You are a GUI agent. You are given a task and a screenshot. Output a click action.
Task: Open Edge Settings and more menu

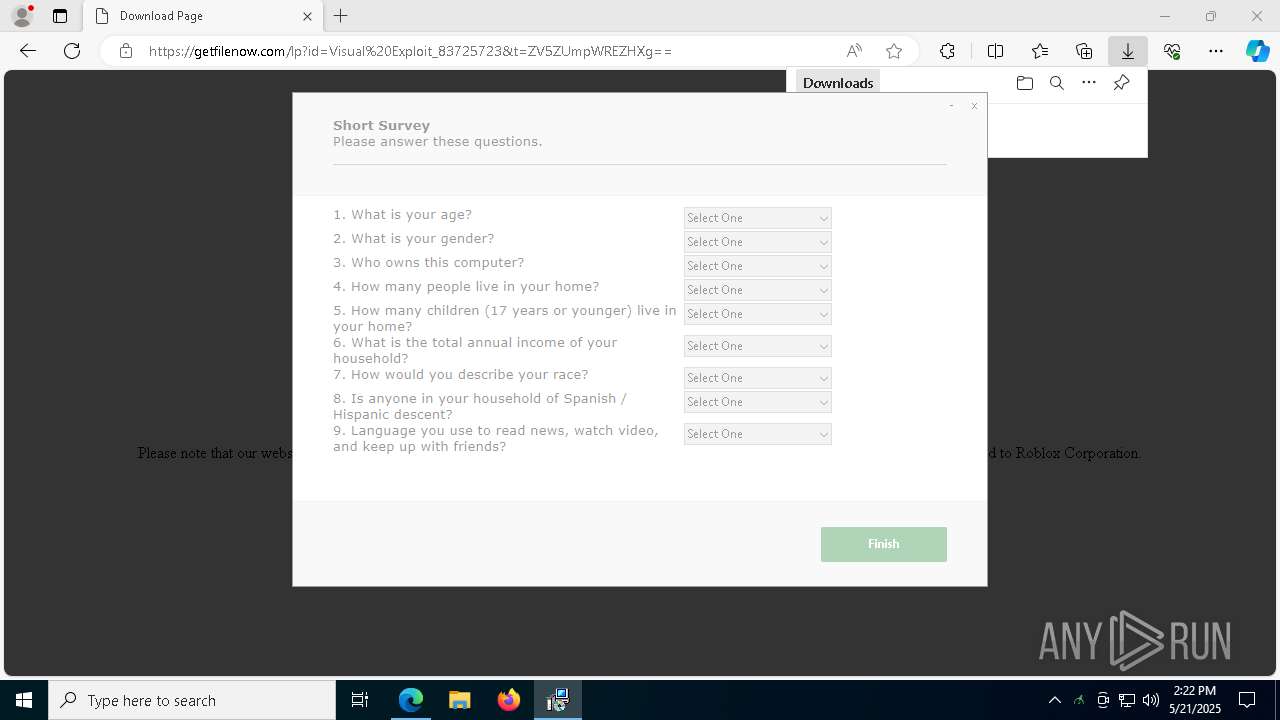click(1216, 51)
